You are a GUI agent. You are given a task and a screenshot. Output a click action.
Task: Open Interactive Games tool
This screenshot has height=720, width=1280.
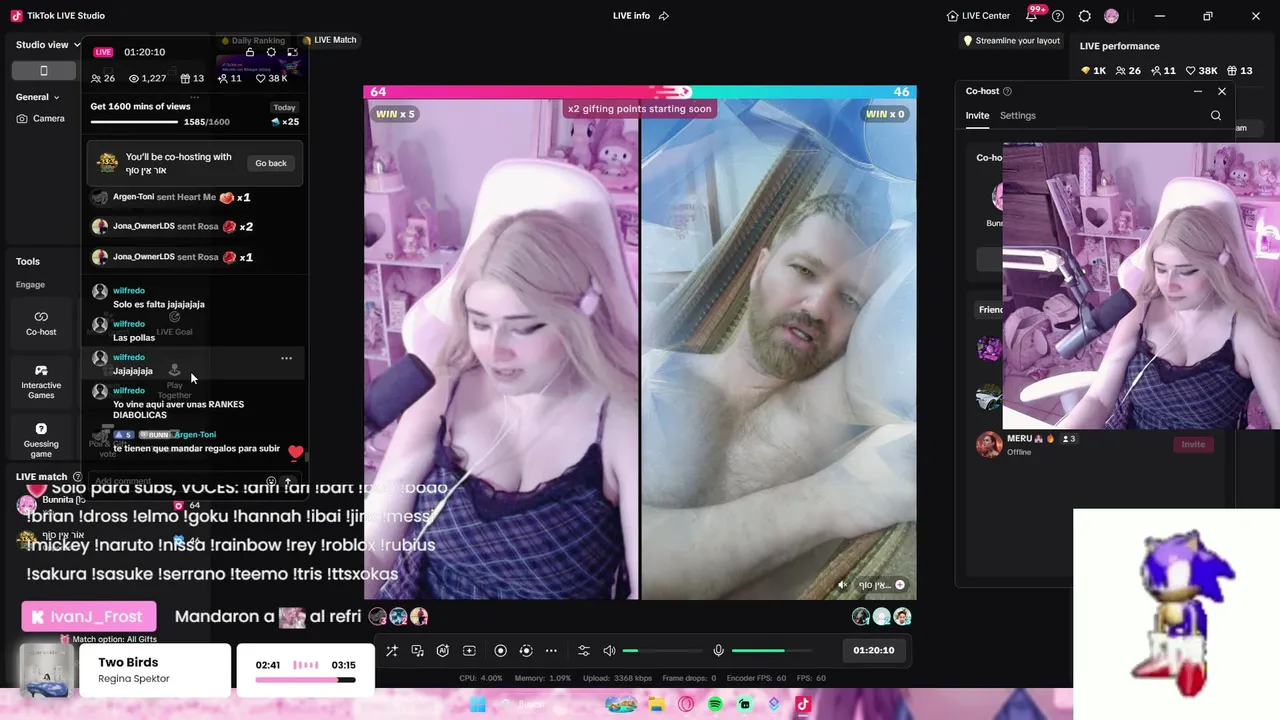[x=41, y=382]
